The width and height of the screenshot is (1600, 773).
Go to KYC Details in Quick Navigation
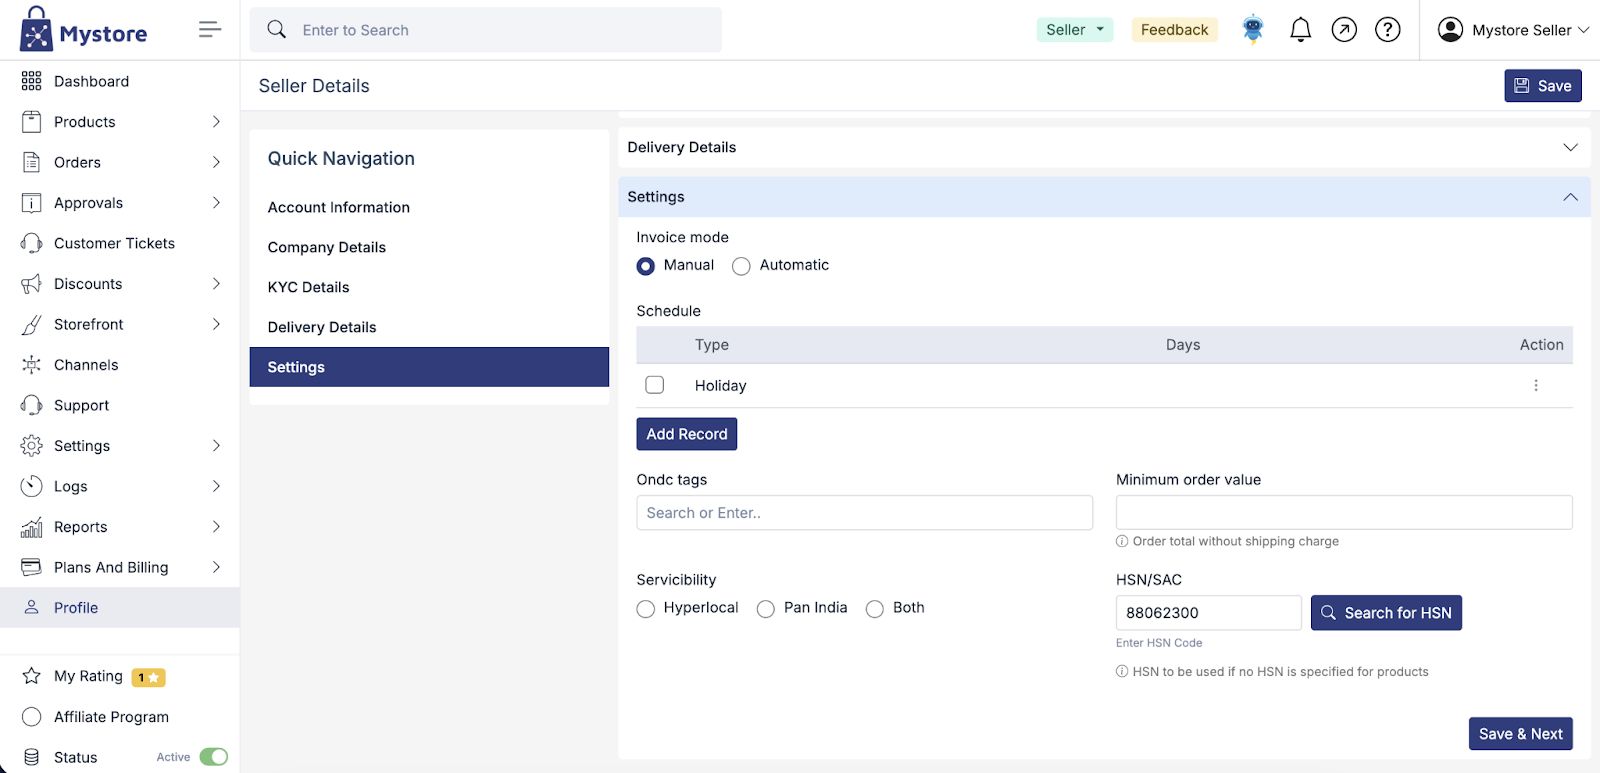(308, 287)
